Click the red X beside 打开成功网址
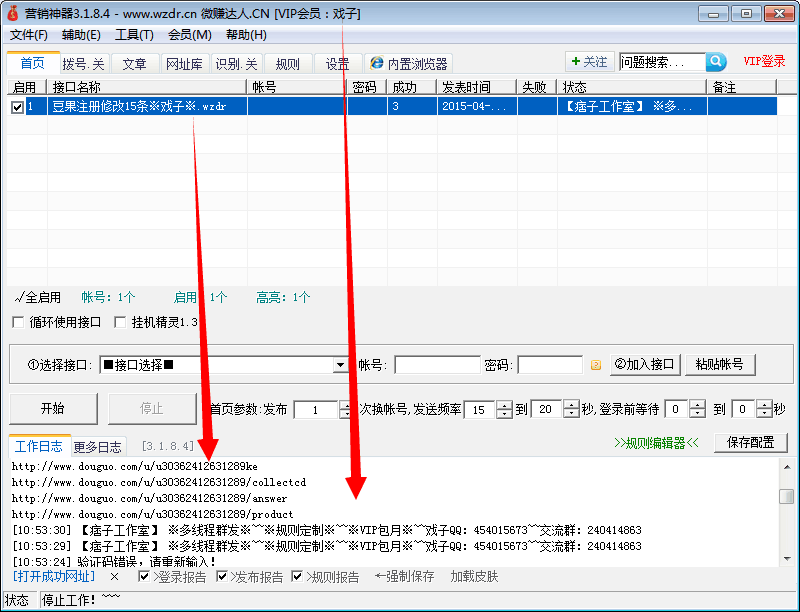Image resolution: width=800 pixels, height=612 pixels. coord(116,577)
